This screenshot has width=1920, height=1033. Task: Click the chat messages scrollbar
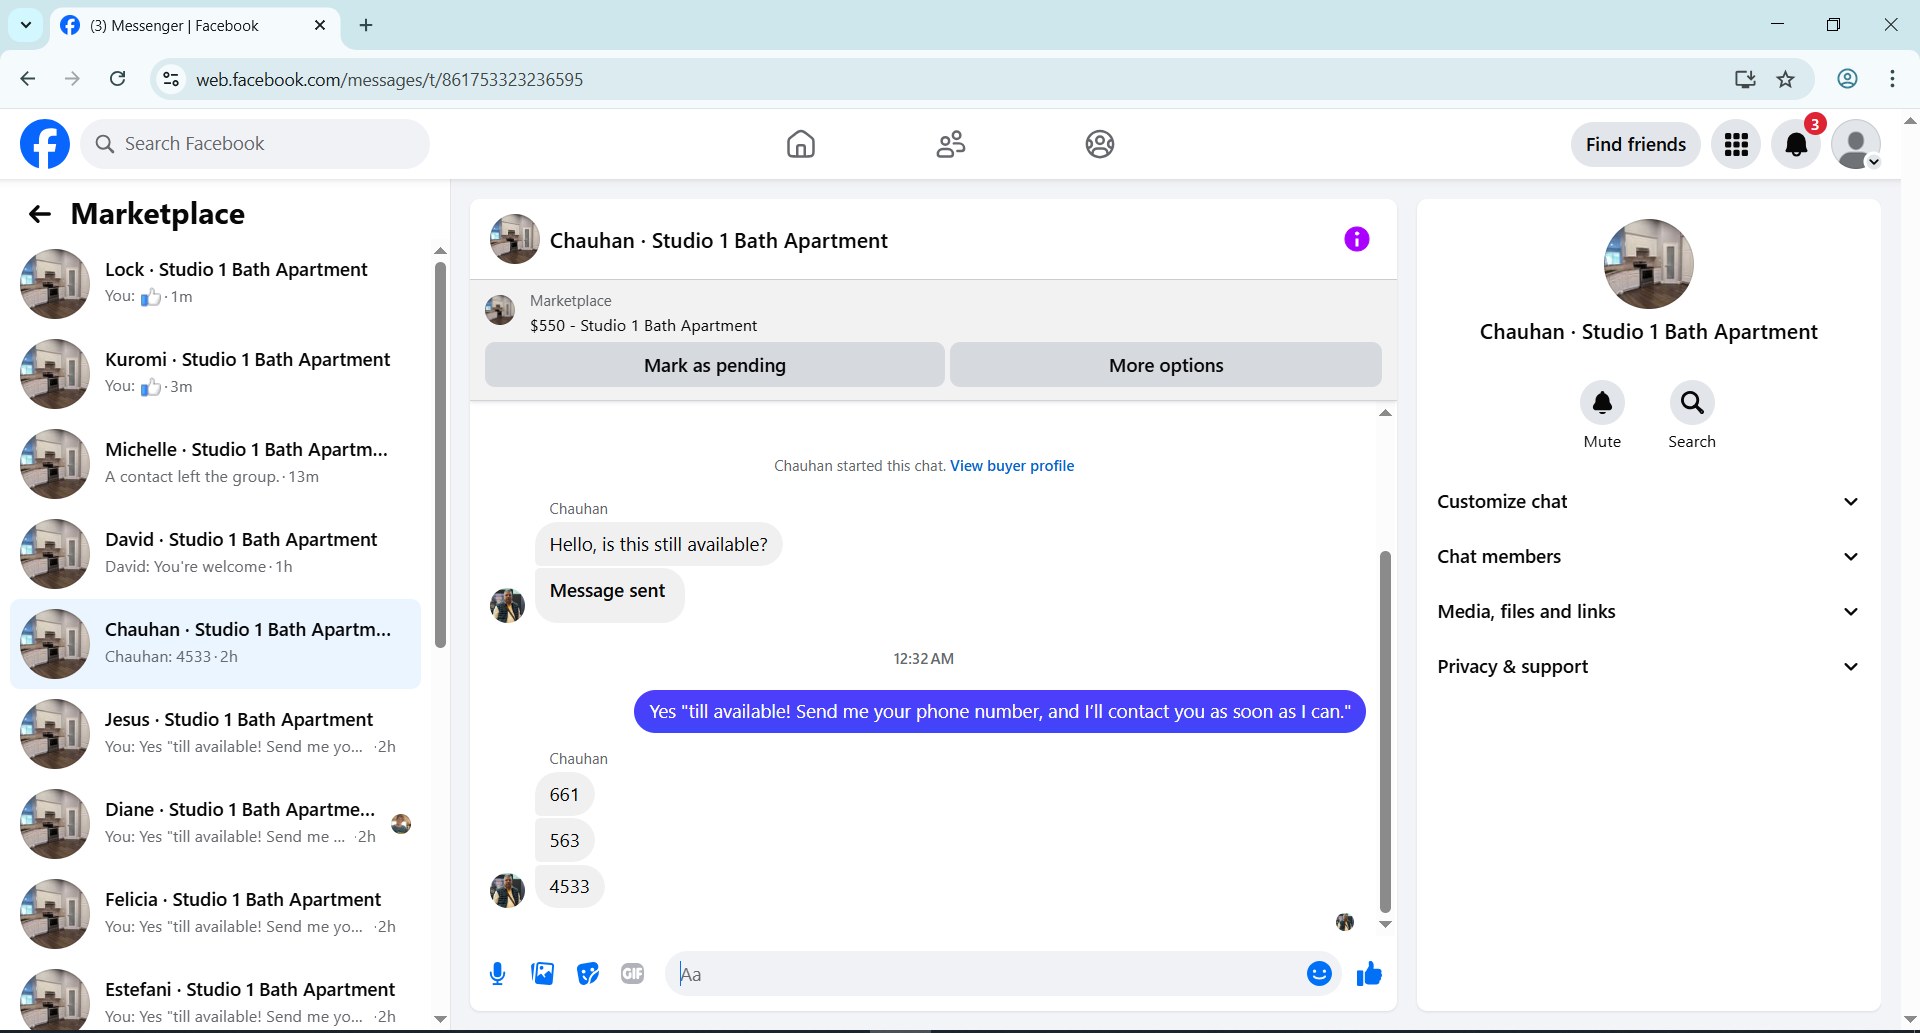point(1385,730)
